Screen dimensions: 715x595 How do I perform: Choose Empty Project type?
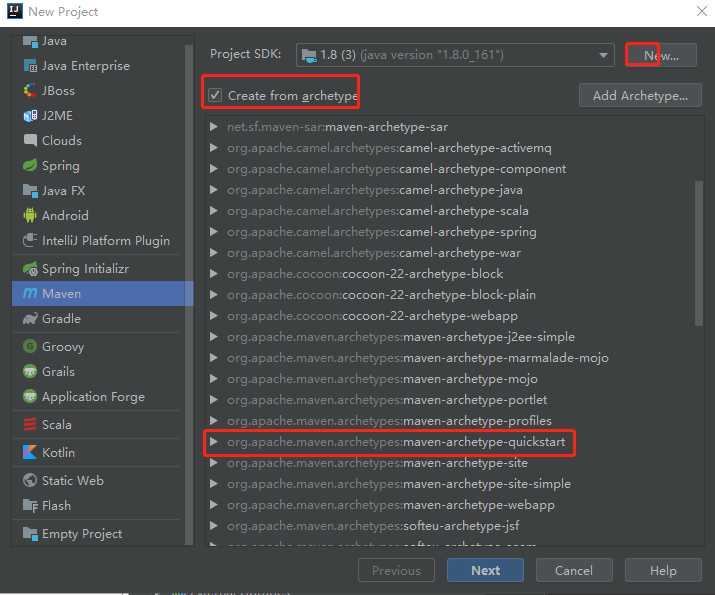point(103,534)
